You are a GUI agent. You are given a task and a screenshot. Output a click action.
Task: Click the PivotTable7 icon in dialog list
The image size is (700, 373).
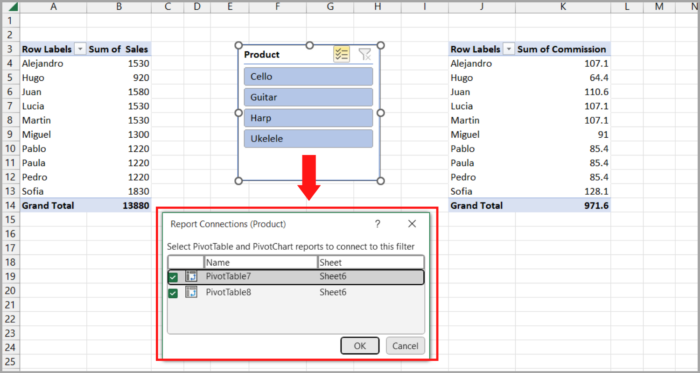[x=192, y=277]
